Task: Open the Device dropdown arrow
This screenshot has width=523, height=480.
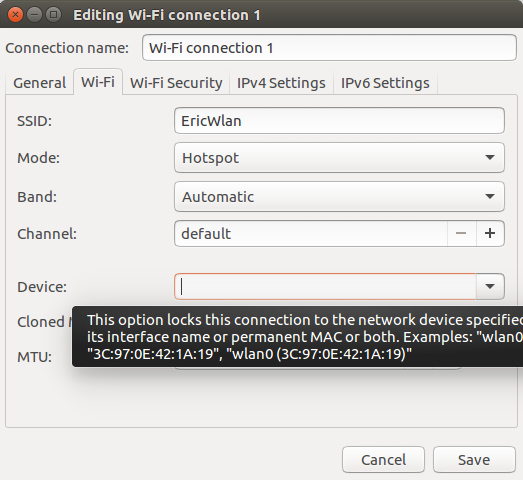Action: 490,286
